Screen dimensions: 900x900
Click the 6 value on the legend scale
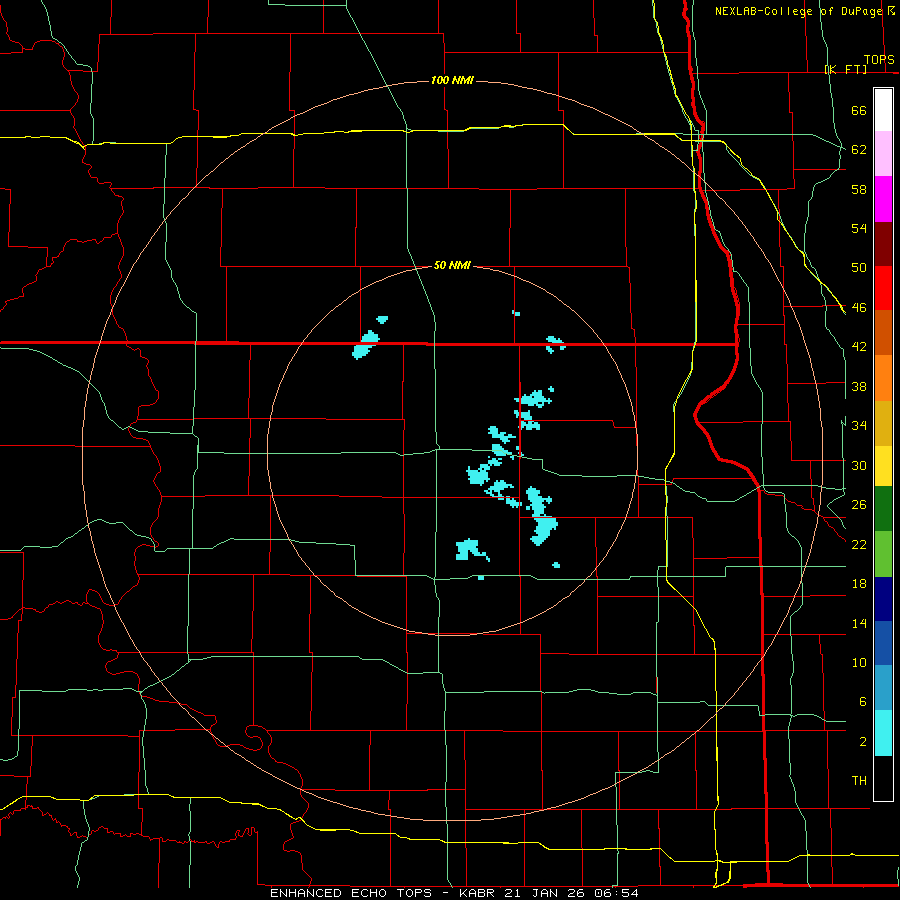click(x=862, y=702)
